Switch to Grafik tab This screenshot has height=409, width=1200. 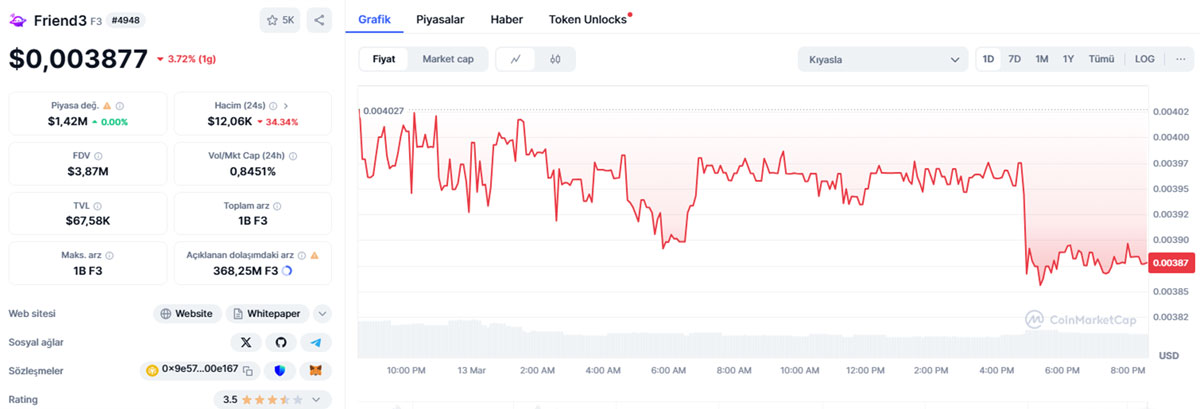pos(374,19)
